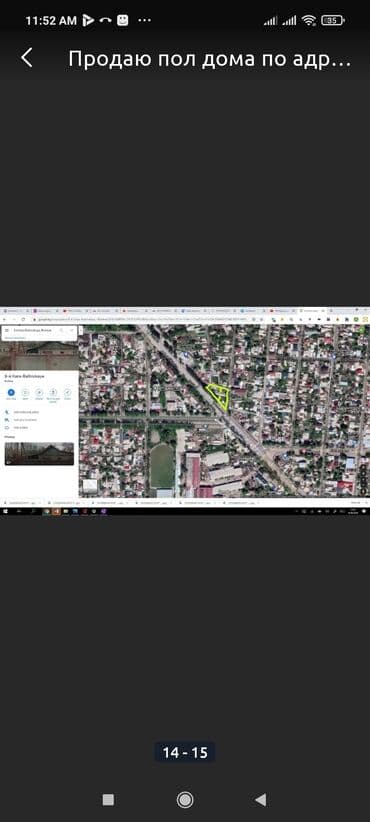Click the Send to phone icon in Maps panel

tap(53, 392)
